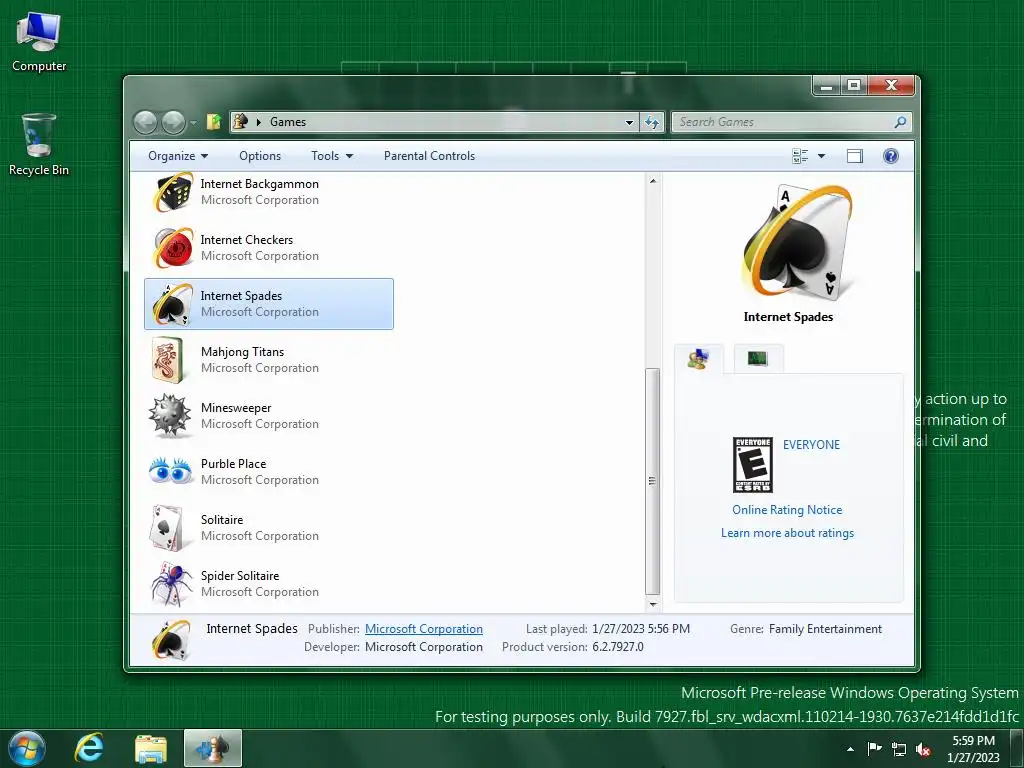
Task: Click the Purble Place eyes icon
Action: (170, 470)
